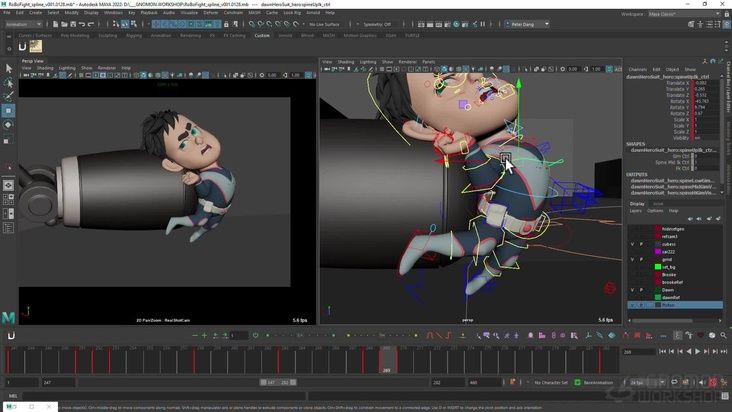Open the No Live Surface field
This screenshot has height=412, width=732.
324,24
